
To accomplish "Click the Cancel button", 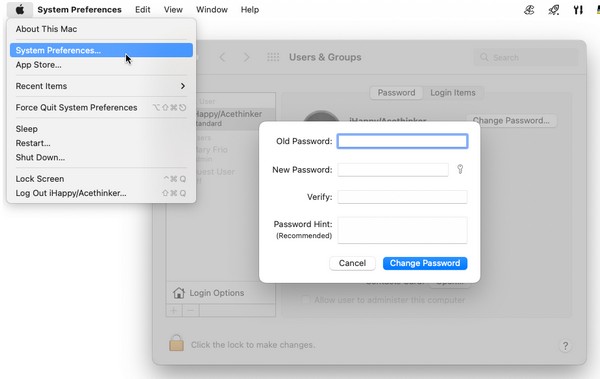I will coord(352,263).
